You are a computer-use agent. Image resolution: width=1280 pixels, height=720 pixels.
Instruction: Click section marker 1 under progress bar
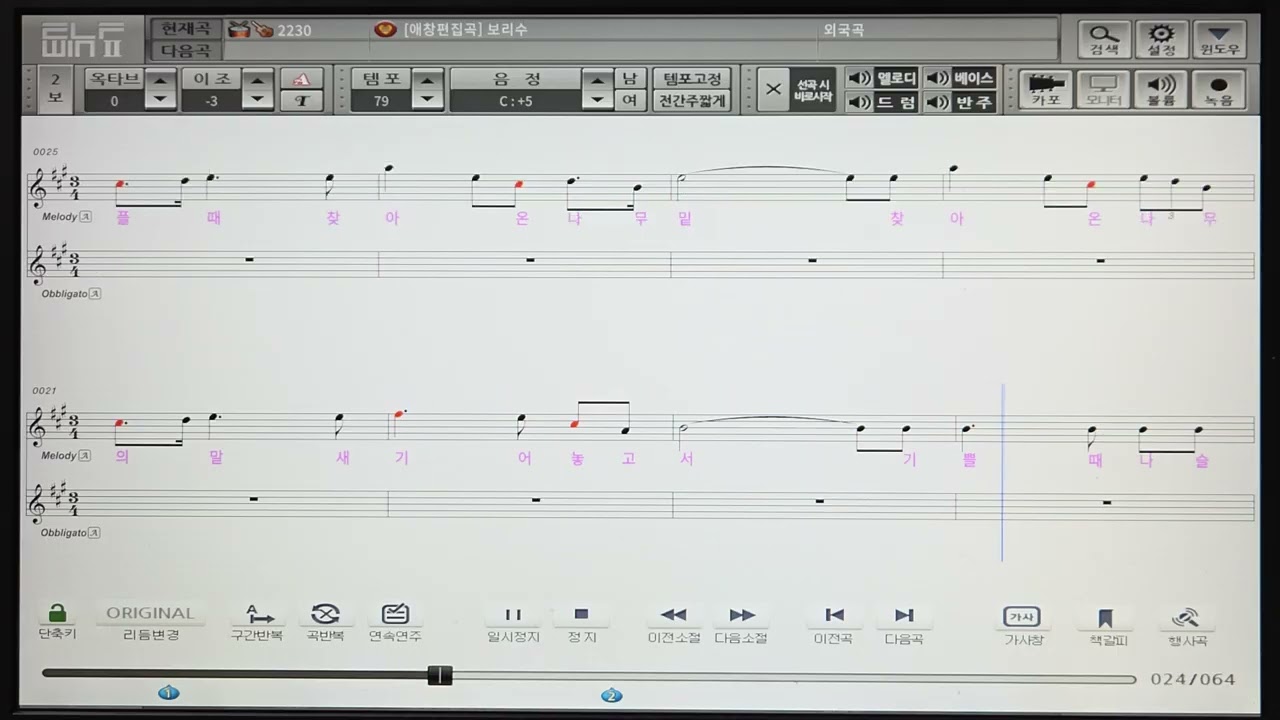(x=168, y=693)
